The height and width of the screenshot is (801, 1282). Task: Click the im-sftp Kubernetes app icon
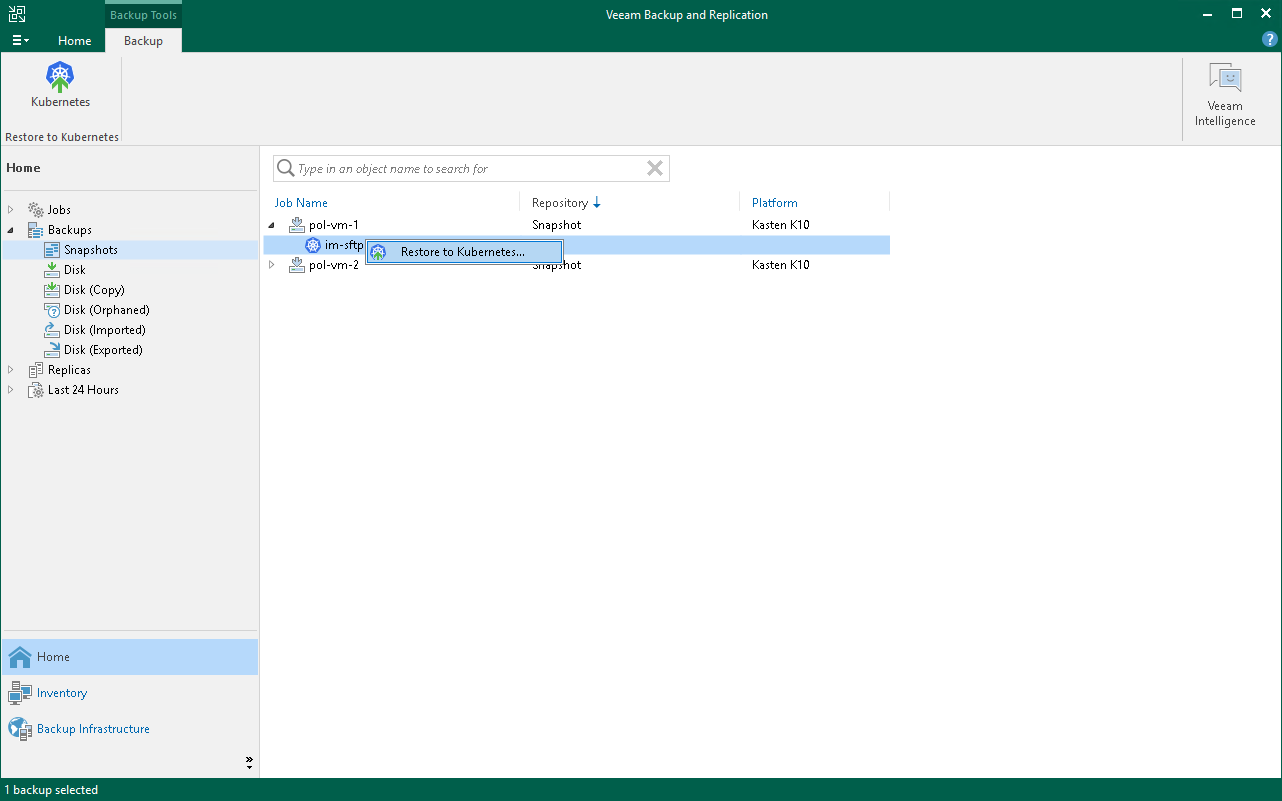[313, 245]
